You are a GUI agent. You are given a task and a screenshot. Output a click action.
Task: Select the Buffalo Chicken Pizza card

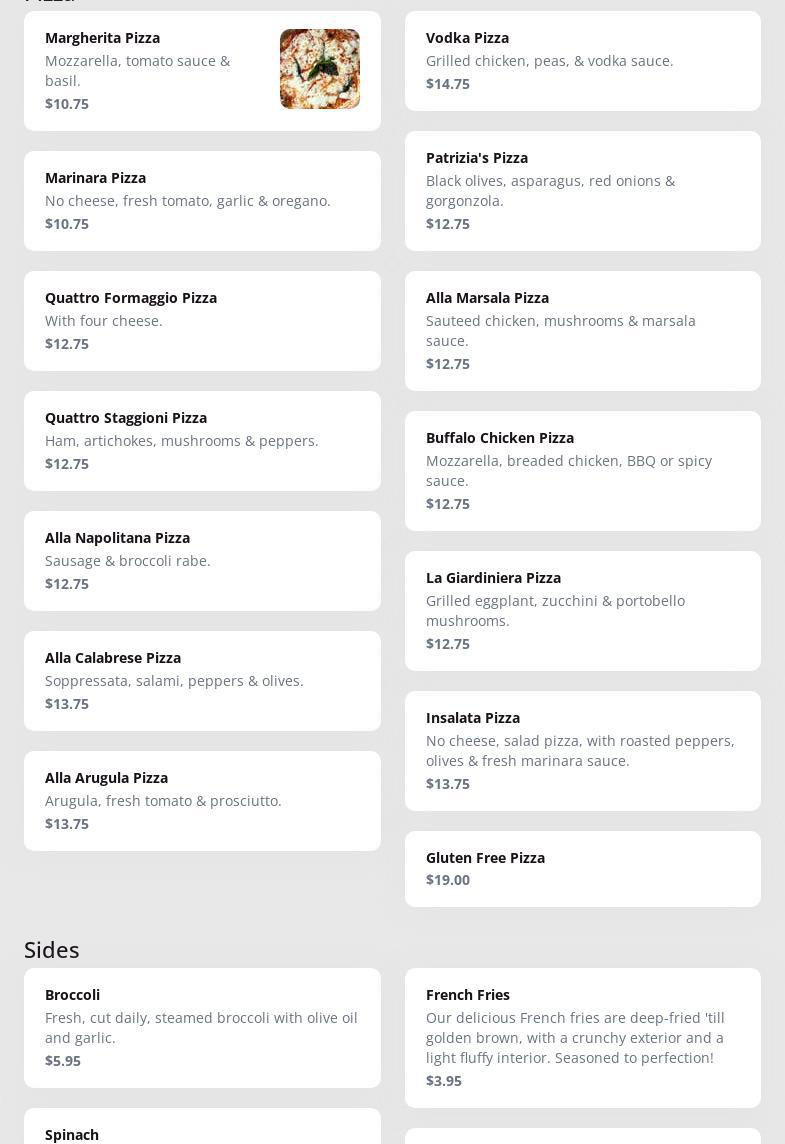tap(582, 471)
